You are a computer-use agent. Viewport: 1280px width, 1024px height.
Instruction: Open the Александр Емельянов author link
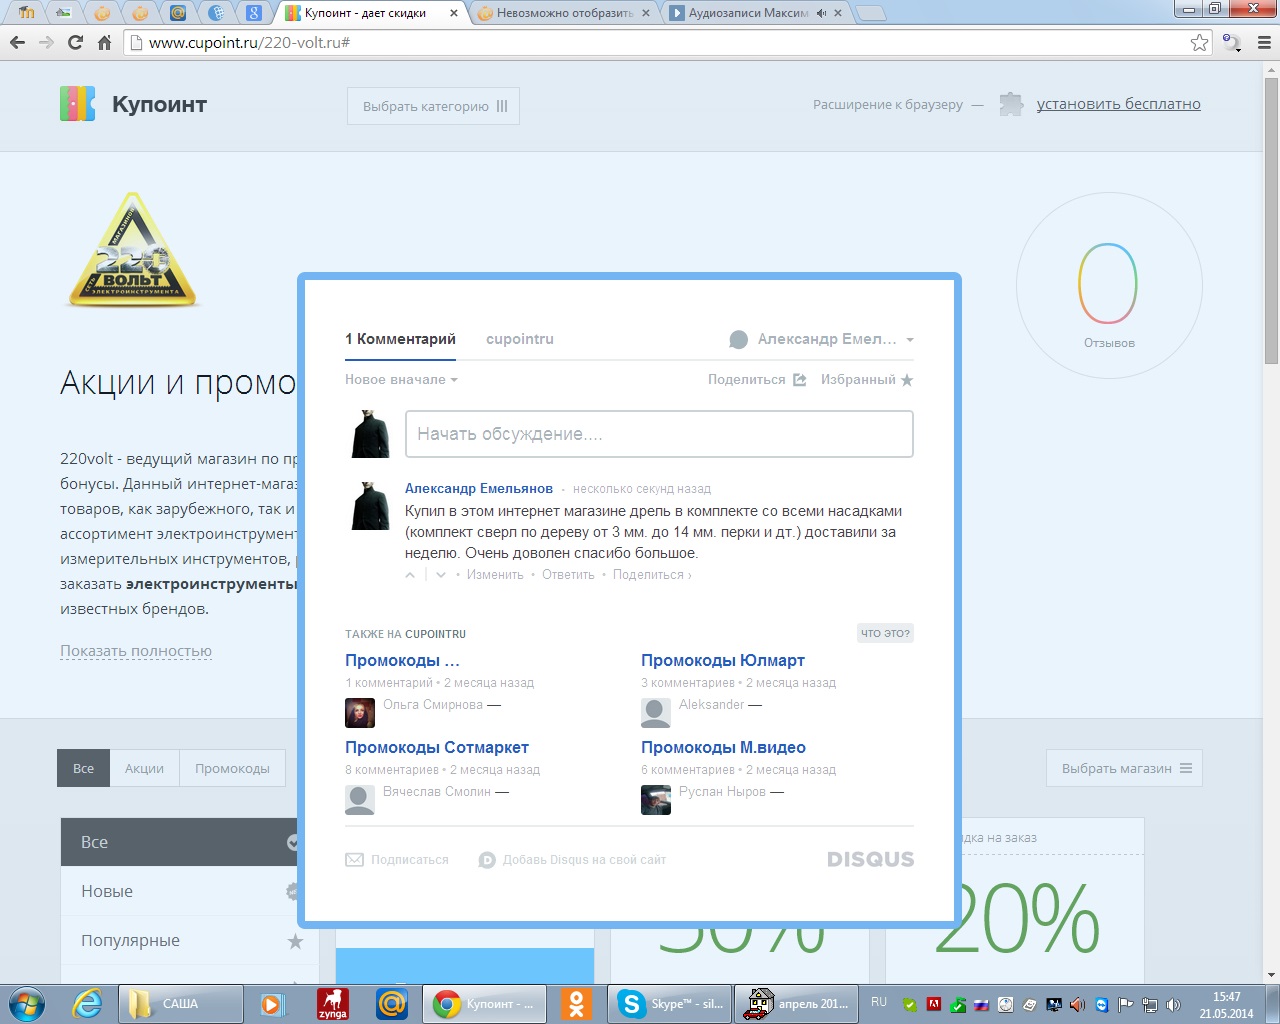click(479, 488)
